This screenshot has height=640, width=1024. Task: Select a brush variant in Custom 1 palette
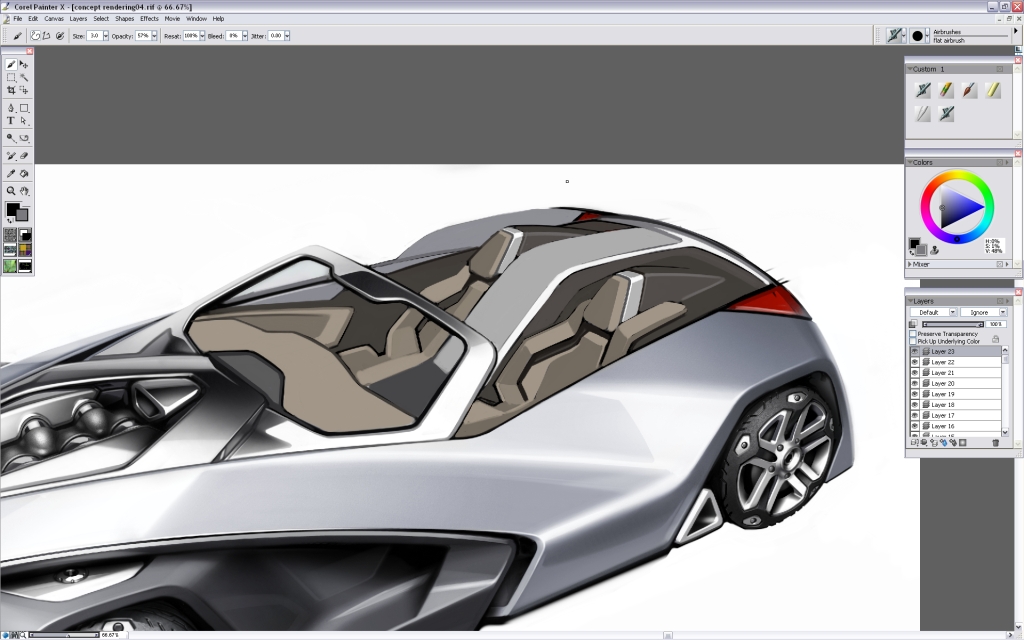click(x=923, y=89)
